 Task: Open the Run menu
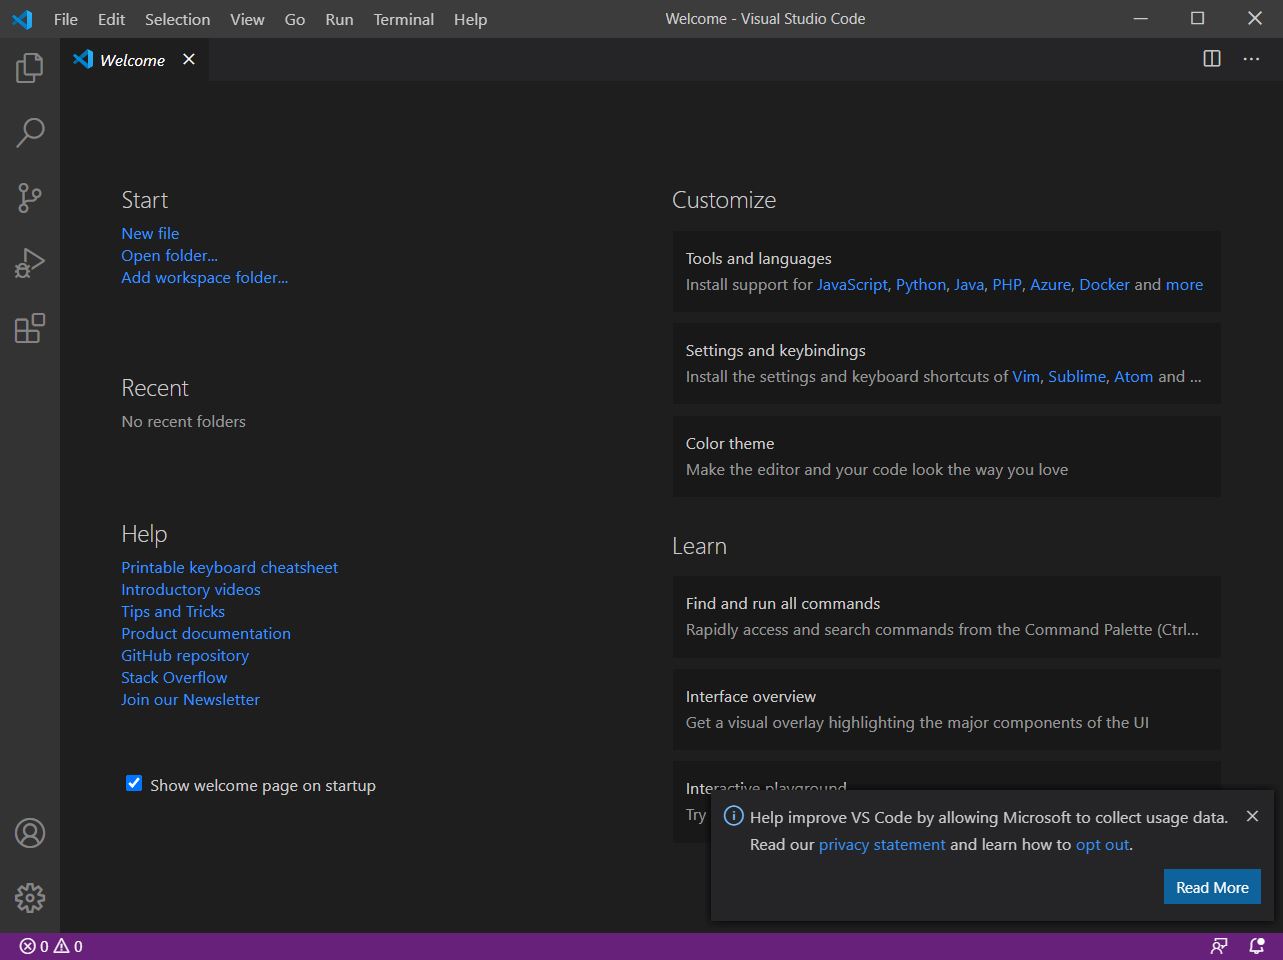tap(339, 19)
